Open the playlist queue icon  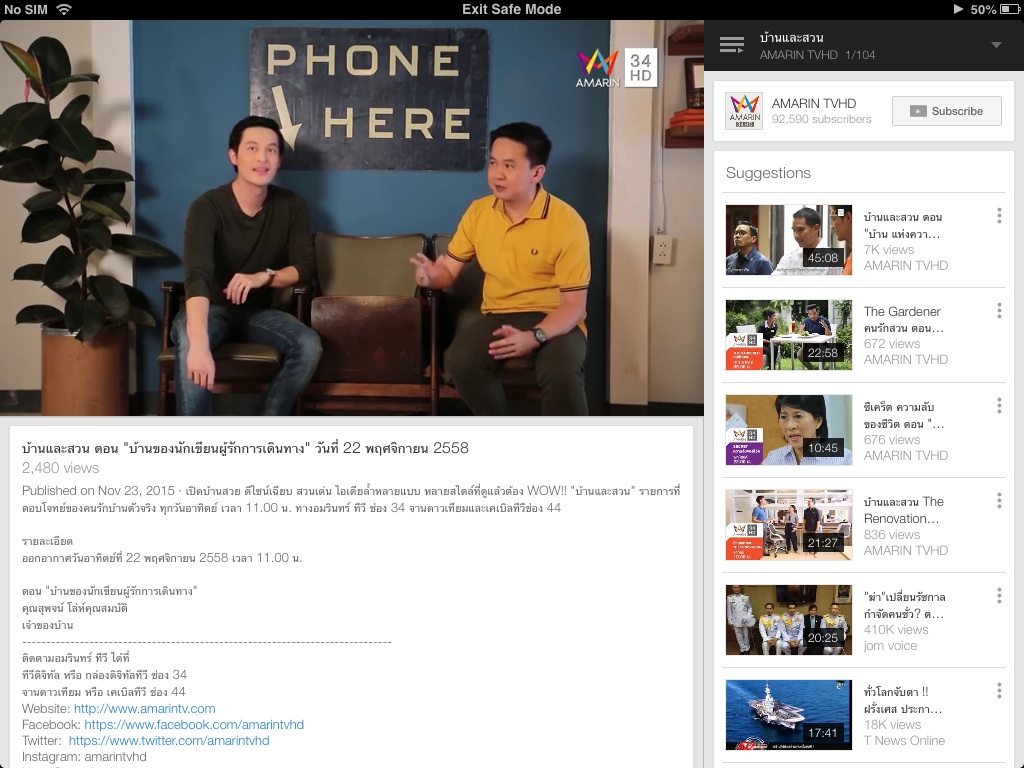(731, 45)
